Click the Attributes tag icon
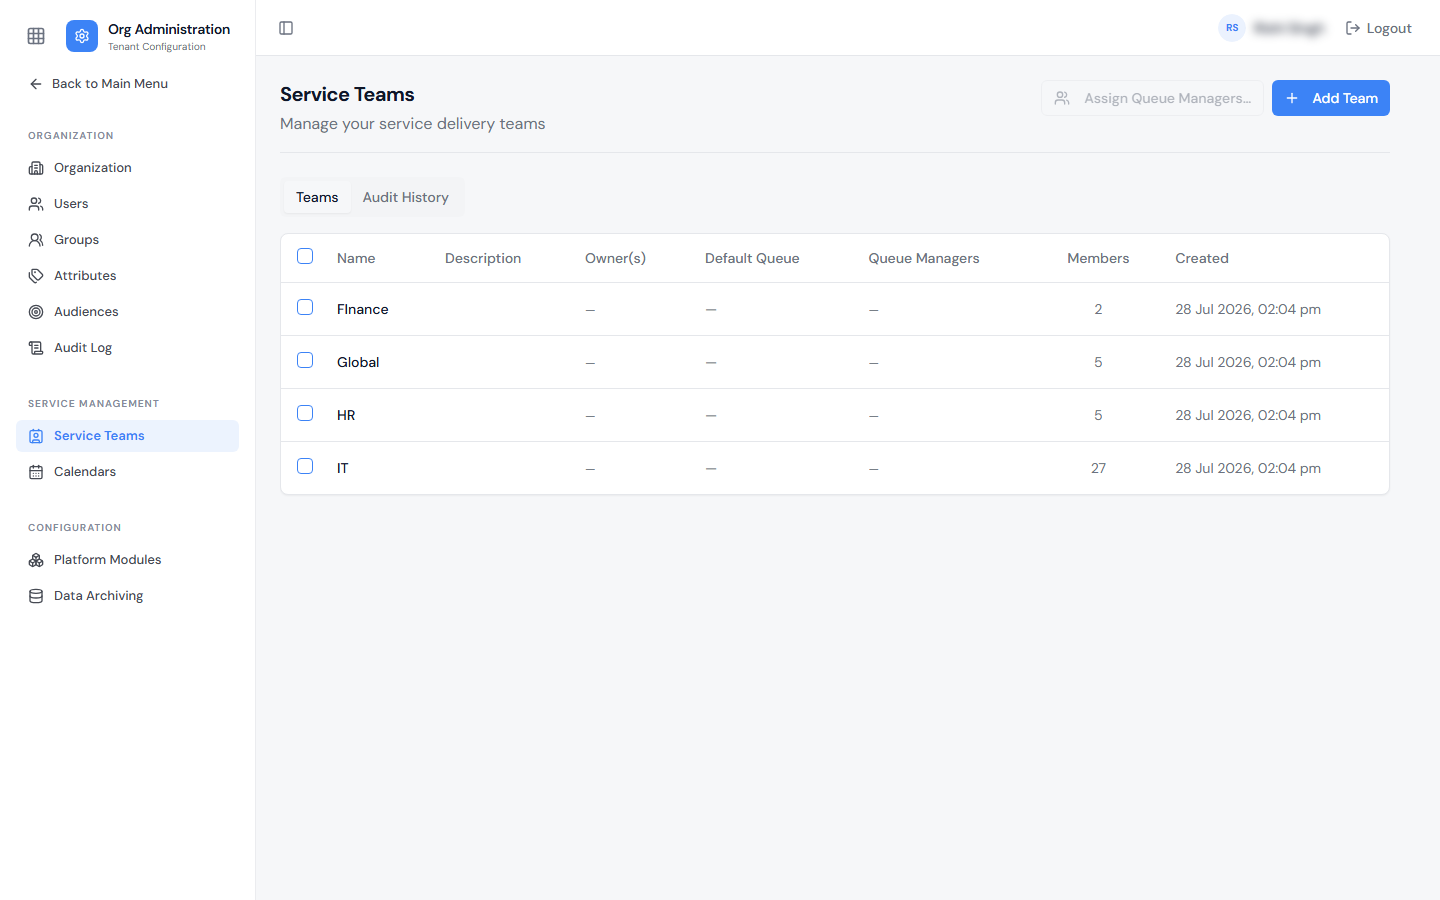The width and height of the screenshot is (1440, 900). pyautogui.click(x=36, y=276)
